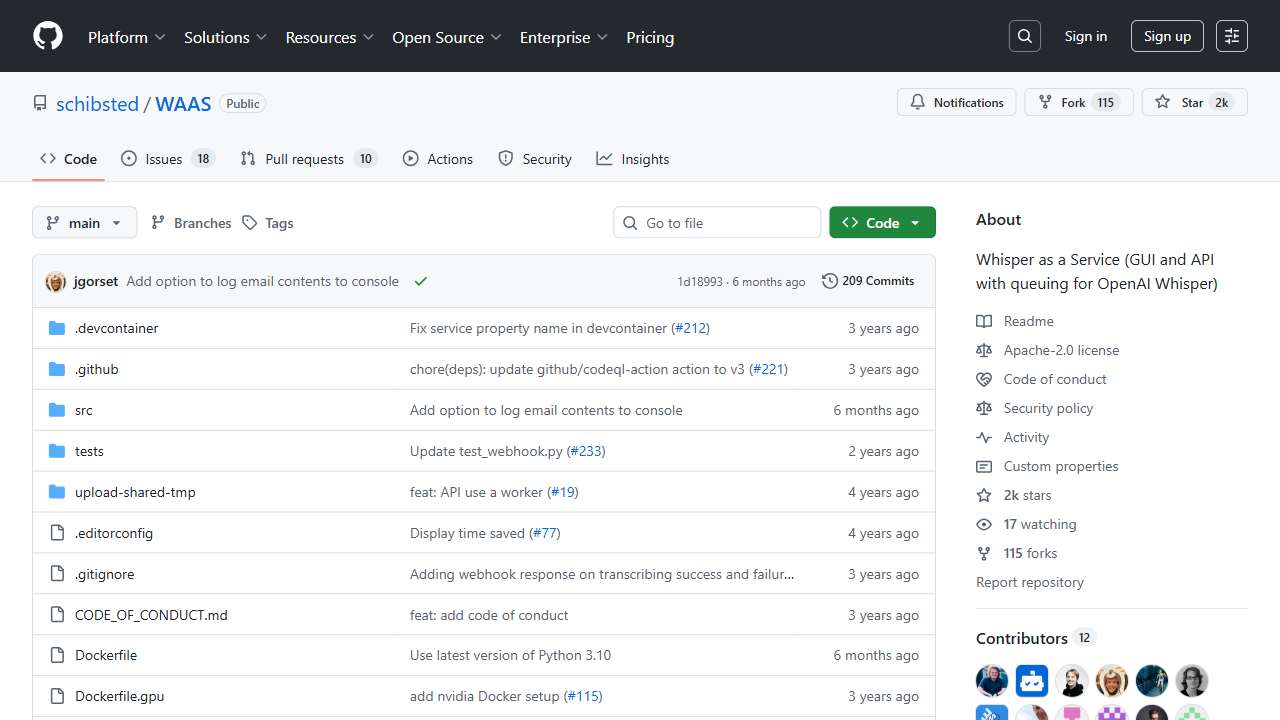
Task: Open search via magnifying glass icon
Action: click(1025, 36)
